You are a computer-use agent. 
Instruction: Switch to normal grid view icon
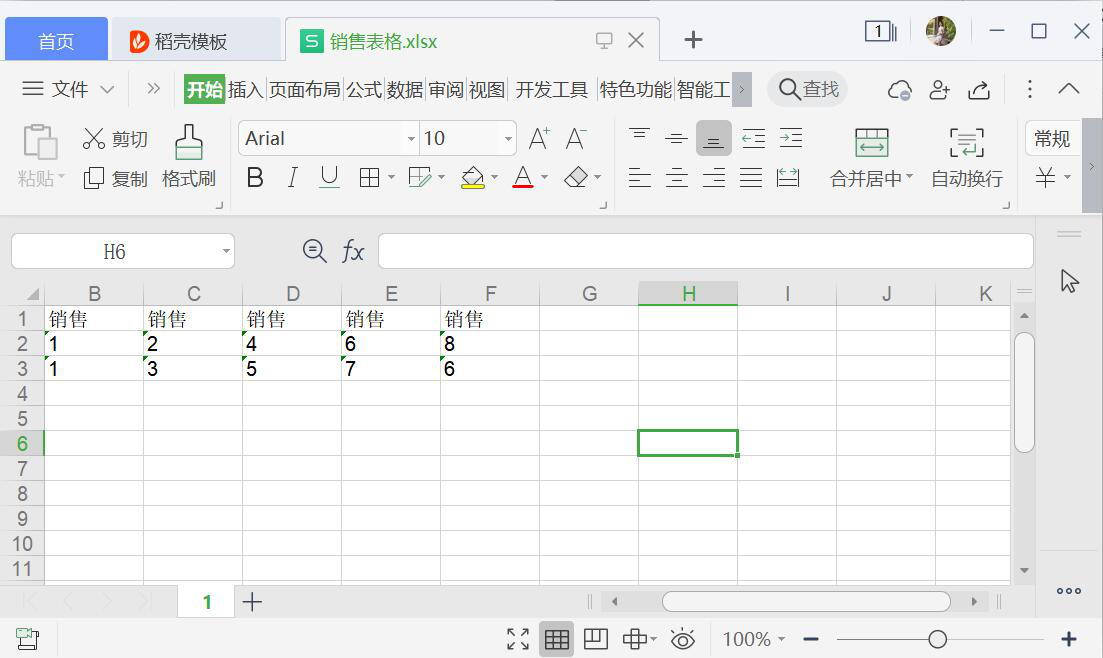point(557,639)
